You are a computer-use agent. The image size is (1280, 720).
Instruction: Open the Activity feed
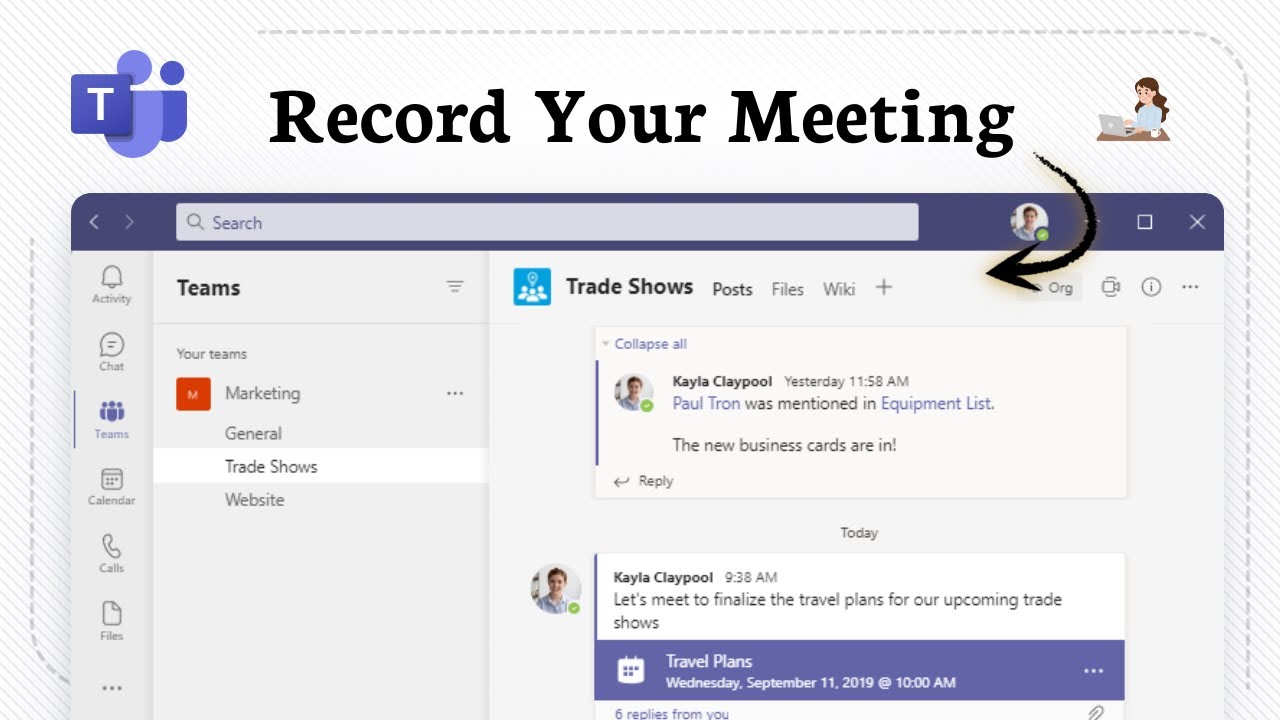pyautogui.click(x=112, y=284)
